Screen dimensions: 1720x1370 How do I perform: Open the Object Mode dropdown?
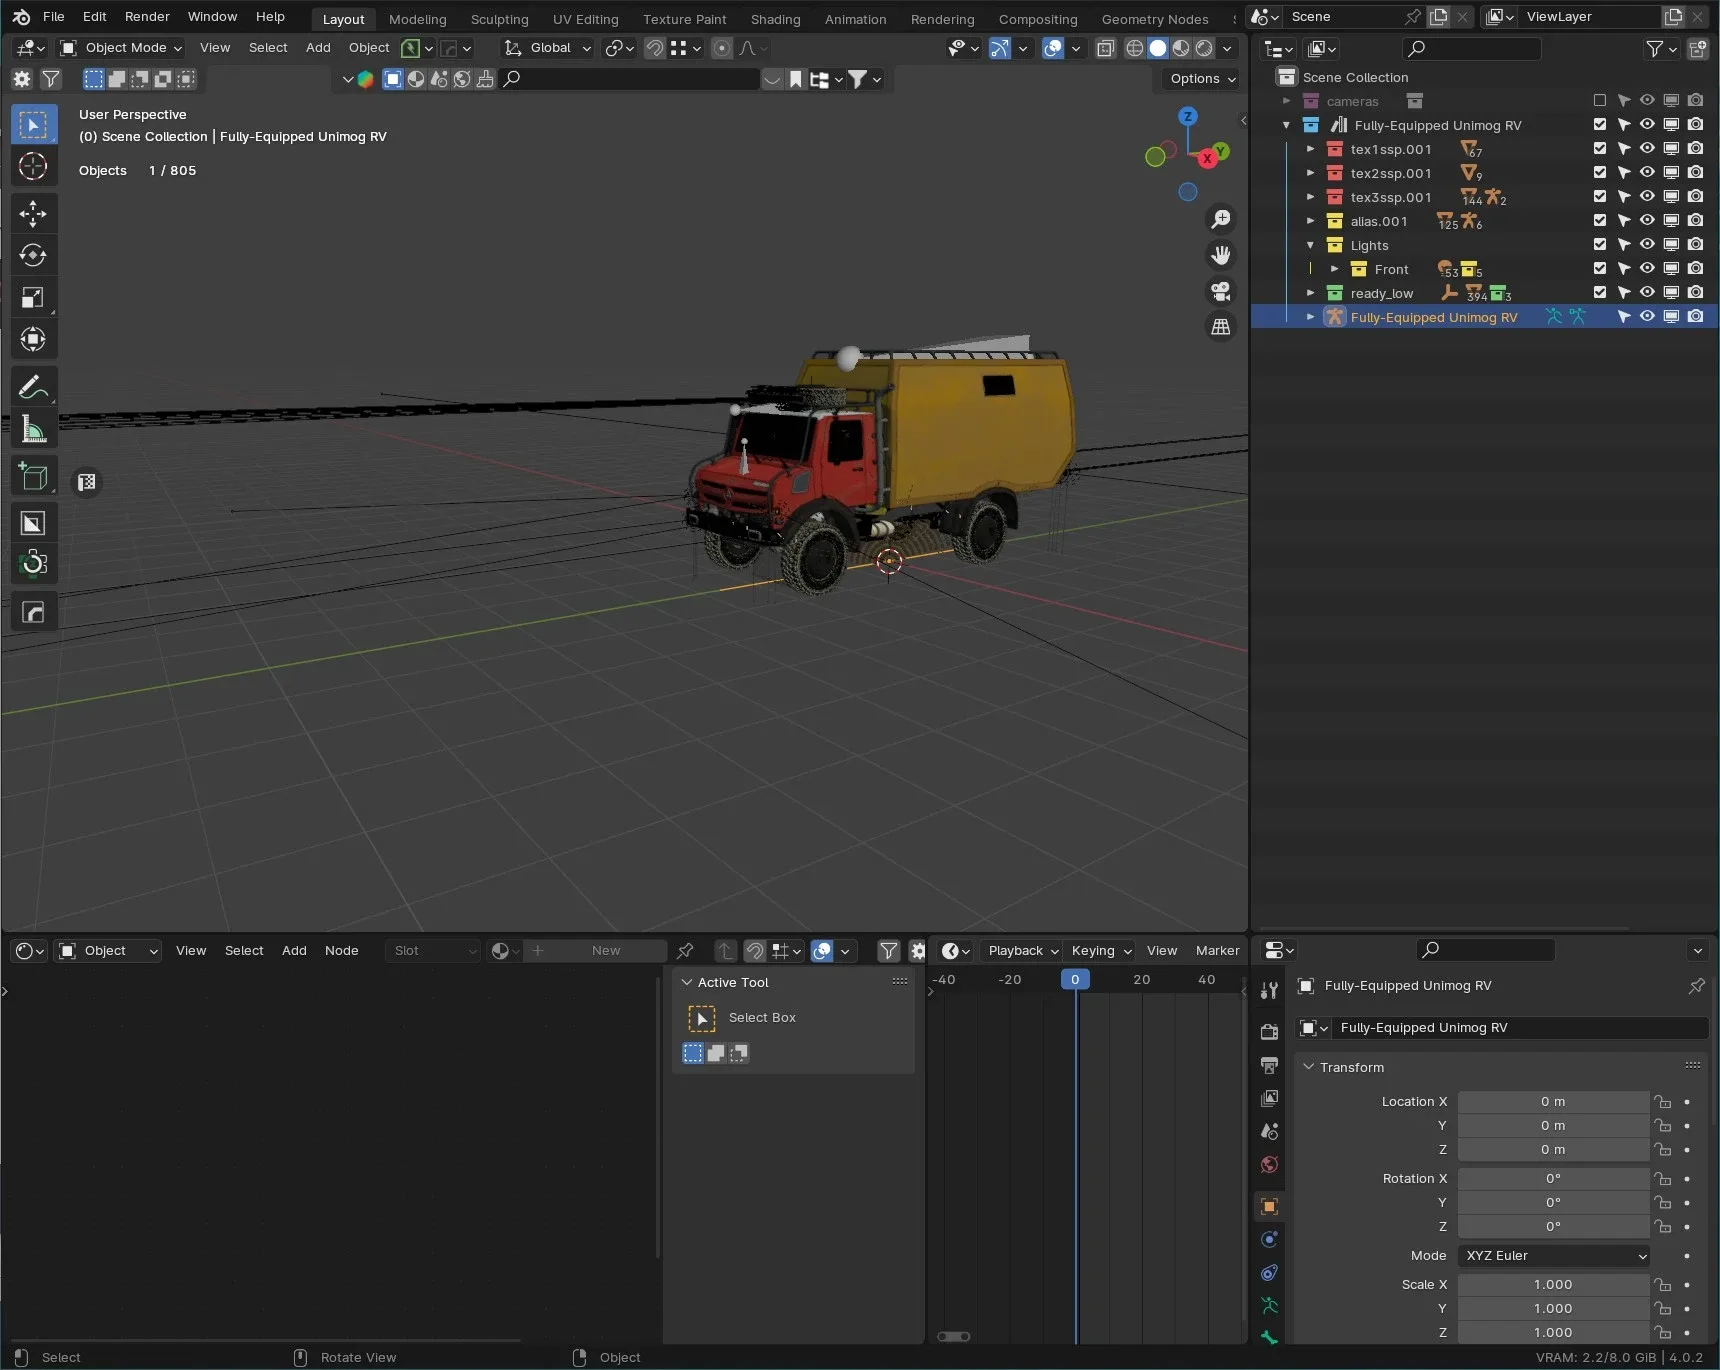121,48
